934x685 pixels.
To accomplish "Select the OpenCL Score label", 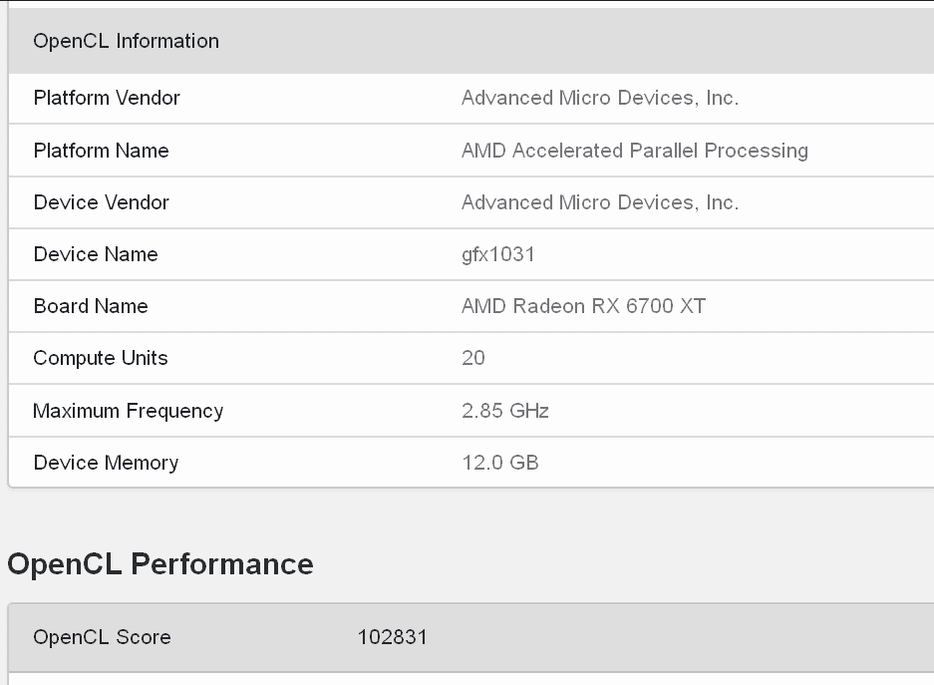I will [x=102, y=637].
